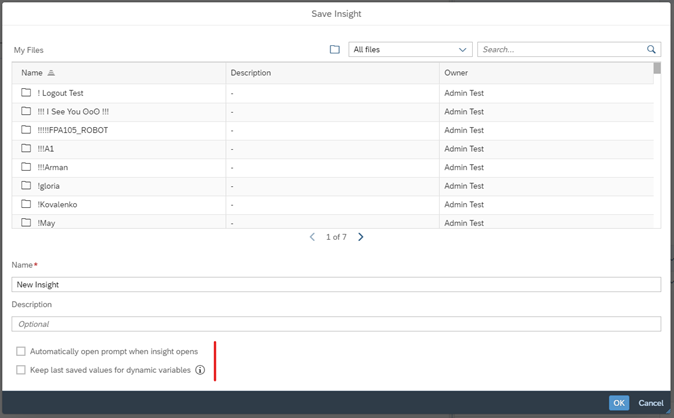Click the Name input field

[x=336, y=285]
